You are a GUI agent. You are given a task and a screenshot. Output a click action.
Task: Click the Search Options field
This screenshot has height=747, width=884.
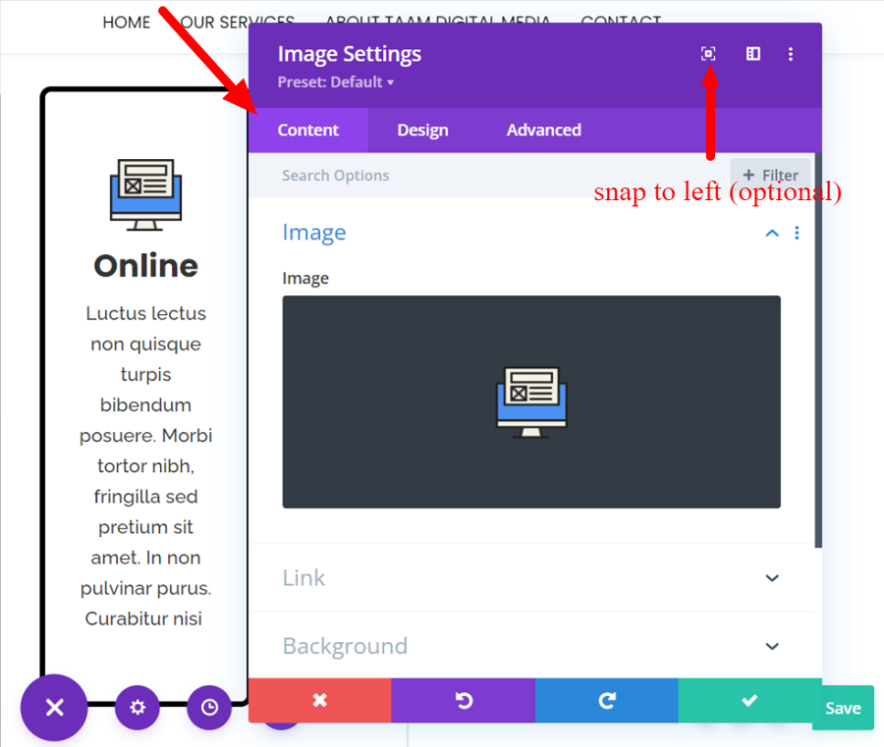coord(400,174)
